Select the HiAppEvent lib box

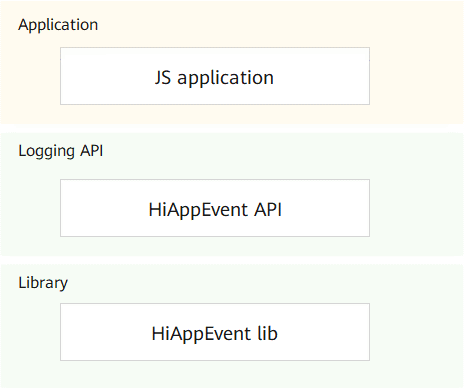click(215, 332)
